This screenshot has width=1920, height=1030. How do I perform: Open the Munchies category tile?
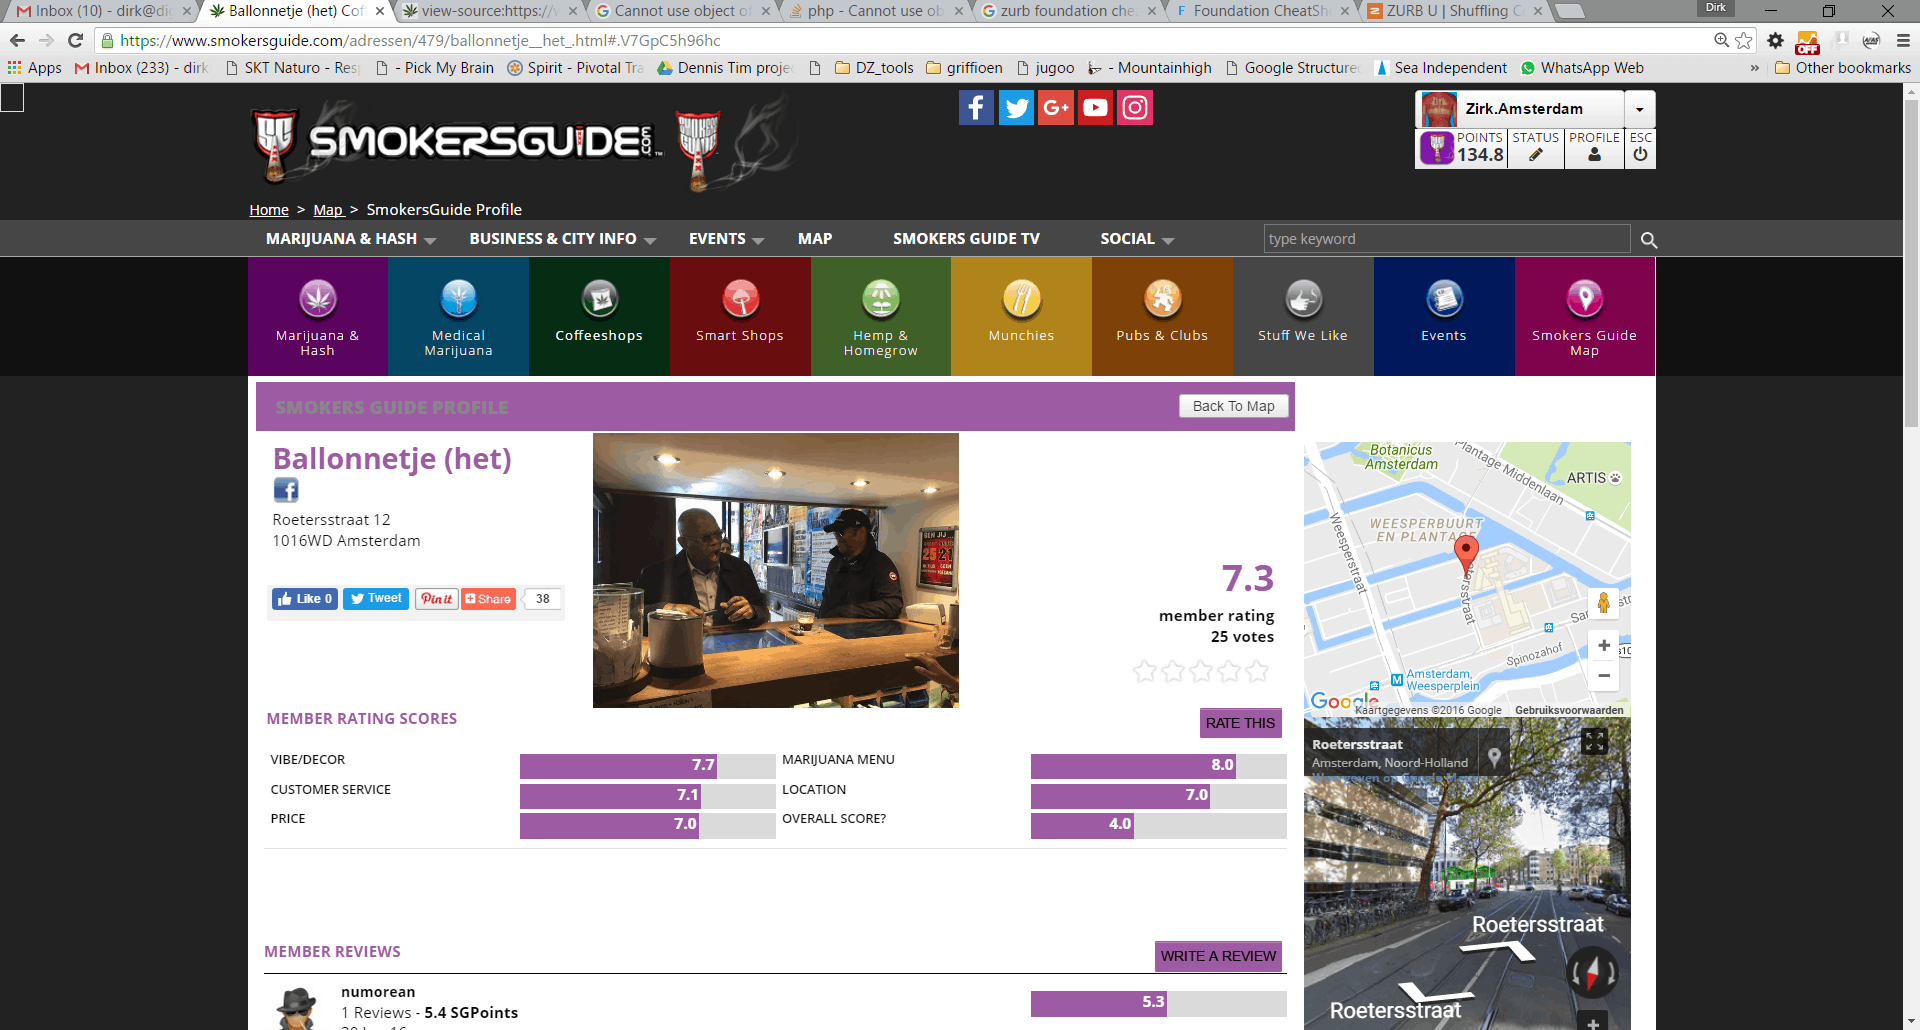click(1021, 317)
